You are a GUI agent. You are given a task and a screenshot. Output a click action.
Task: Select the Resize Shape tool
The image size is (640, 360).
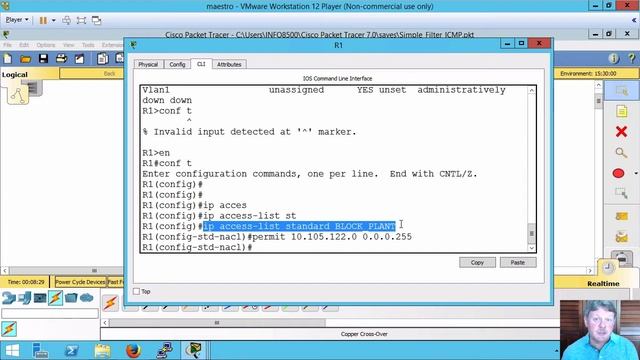[621, 193]
